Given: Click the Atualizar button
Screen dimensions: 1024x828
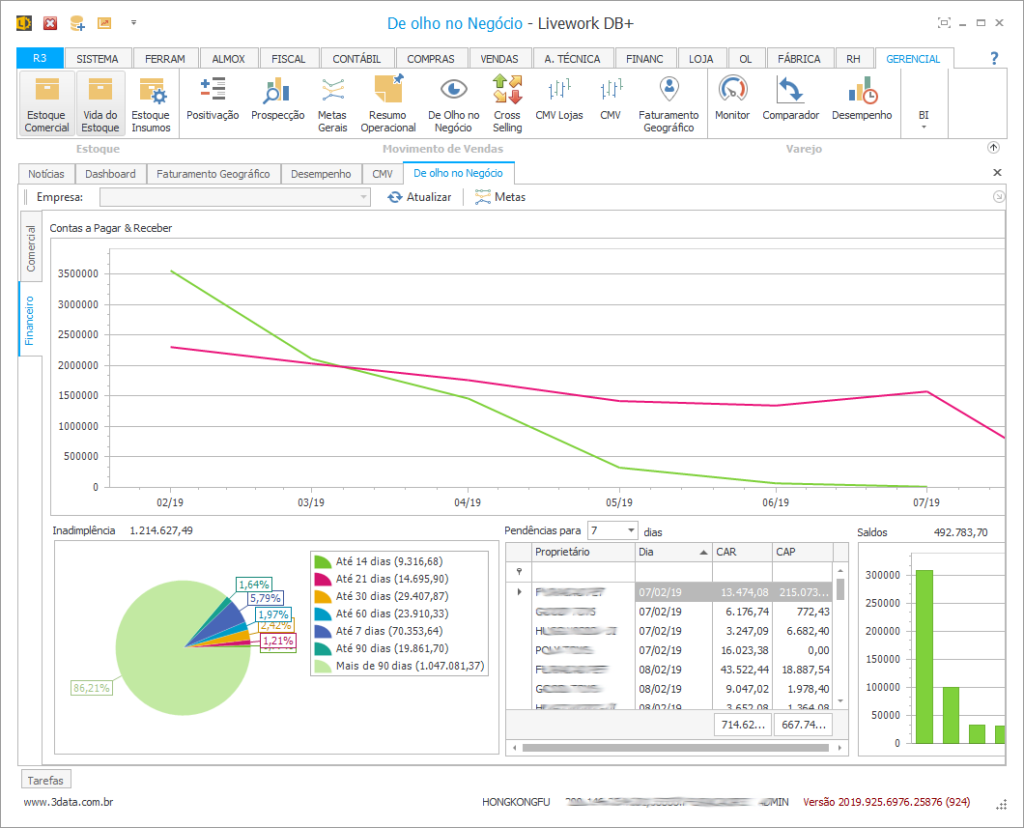Looking at the screenshot, I should pyautogui.click(x=420, y=197).
